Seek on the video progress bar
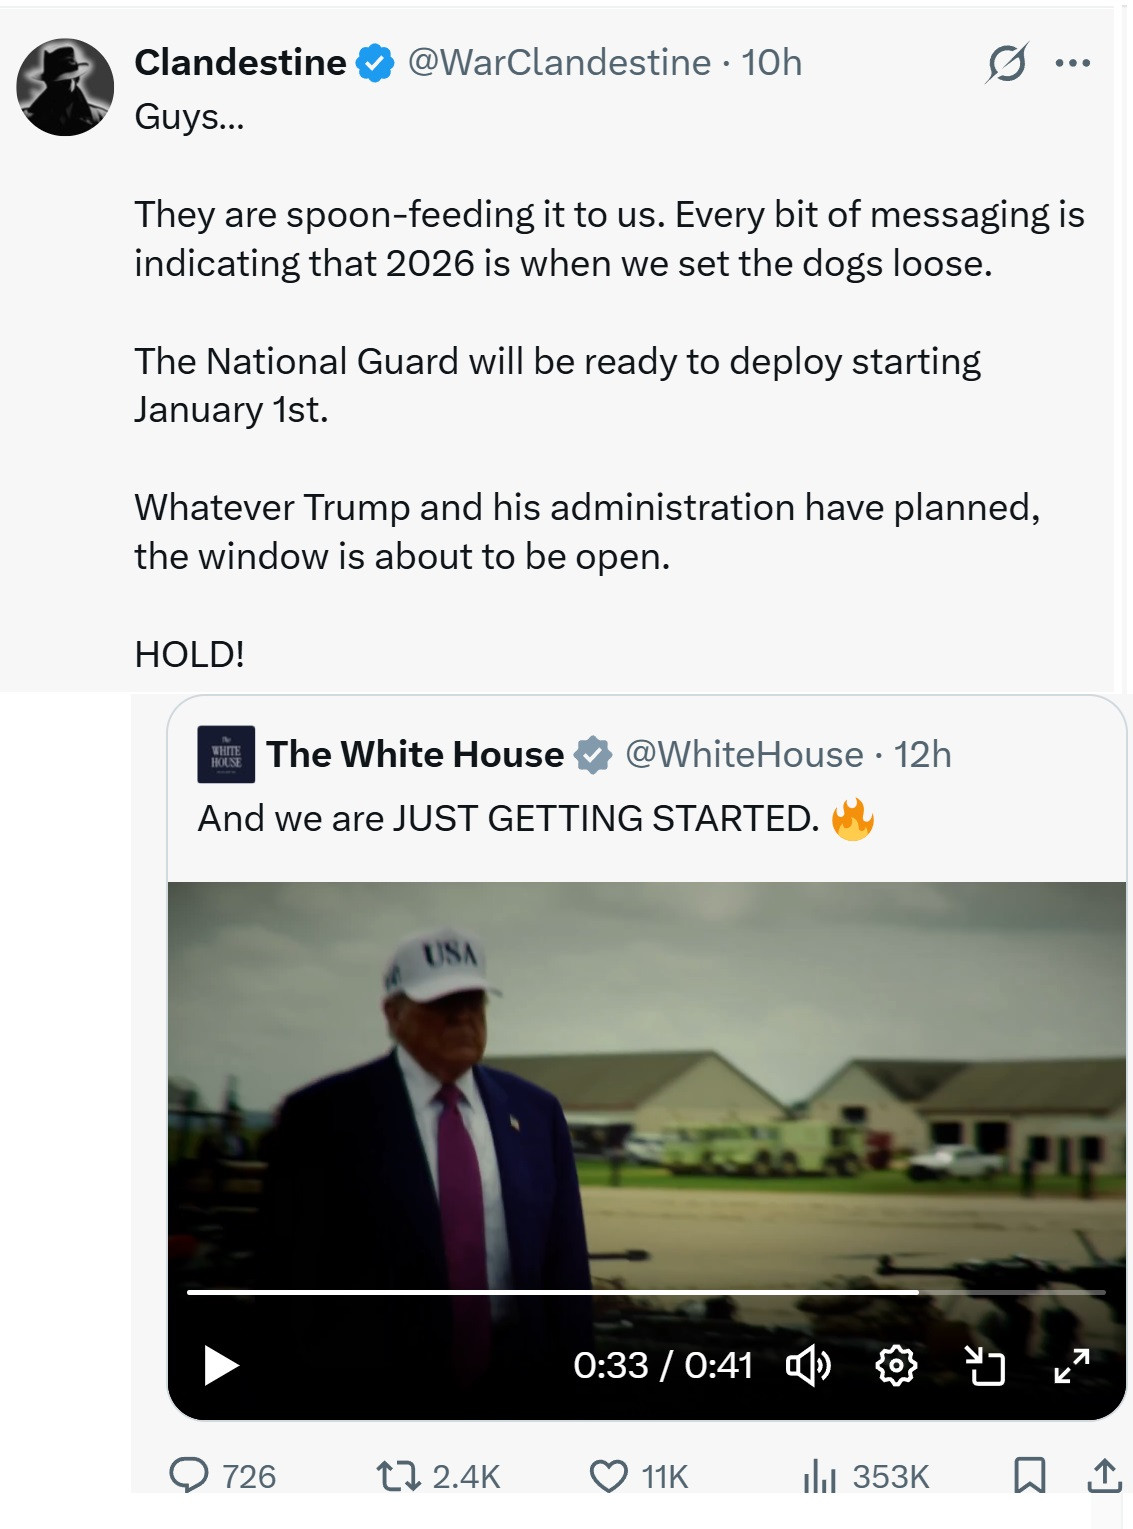Image resolution: width=1133 pixels, height=1529 pixels. (x=646, y=1292)
